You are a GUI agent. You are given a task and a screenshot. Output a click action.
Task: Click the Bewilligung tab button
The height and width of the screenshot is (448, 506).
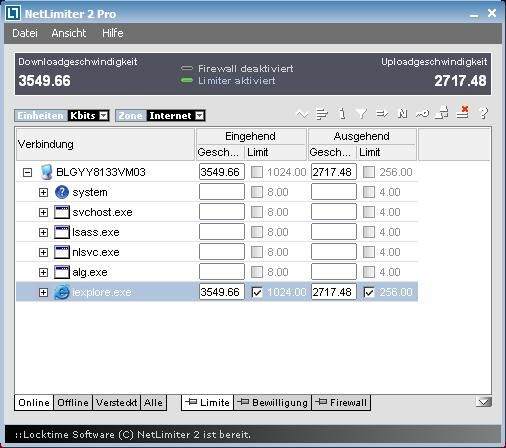pos(273,402)
